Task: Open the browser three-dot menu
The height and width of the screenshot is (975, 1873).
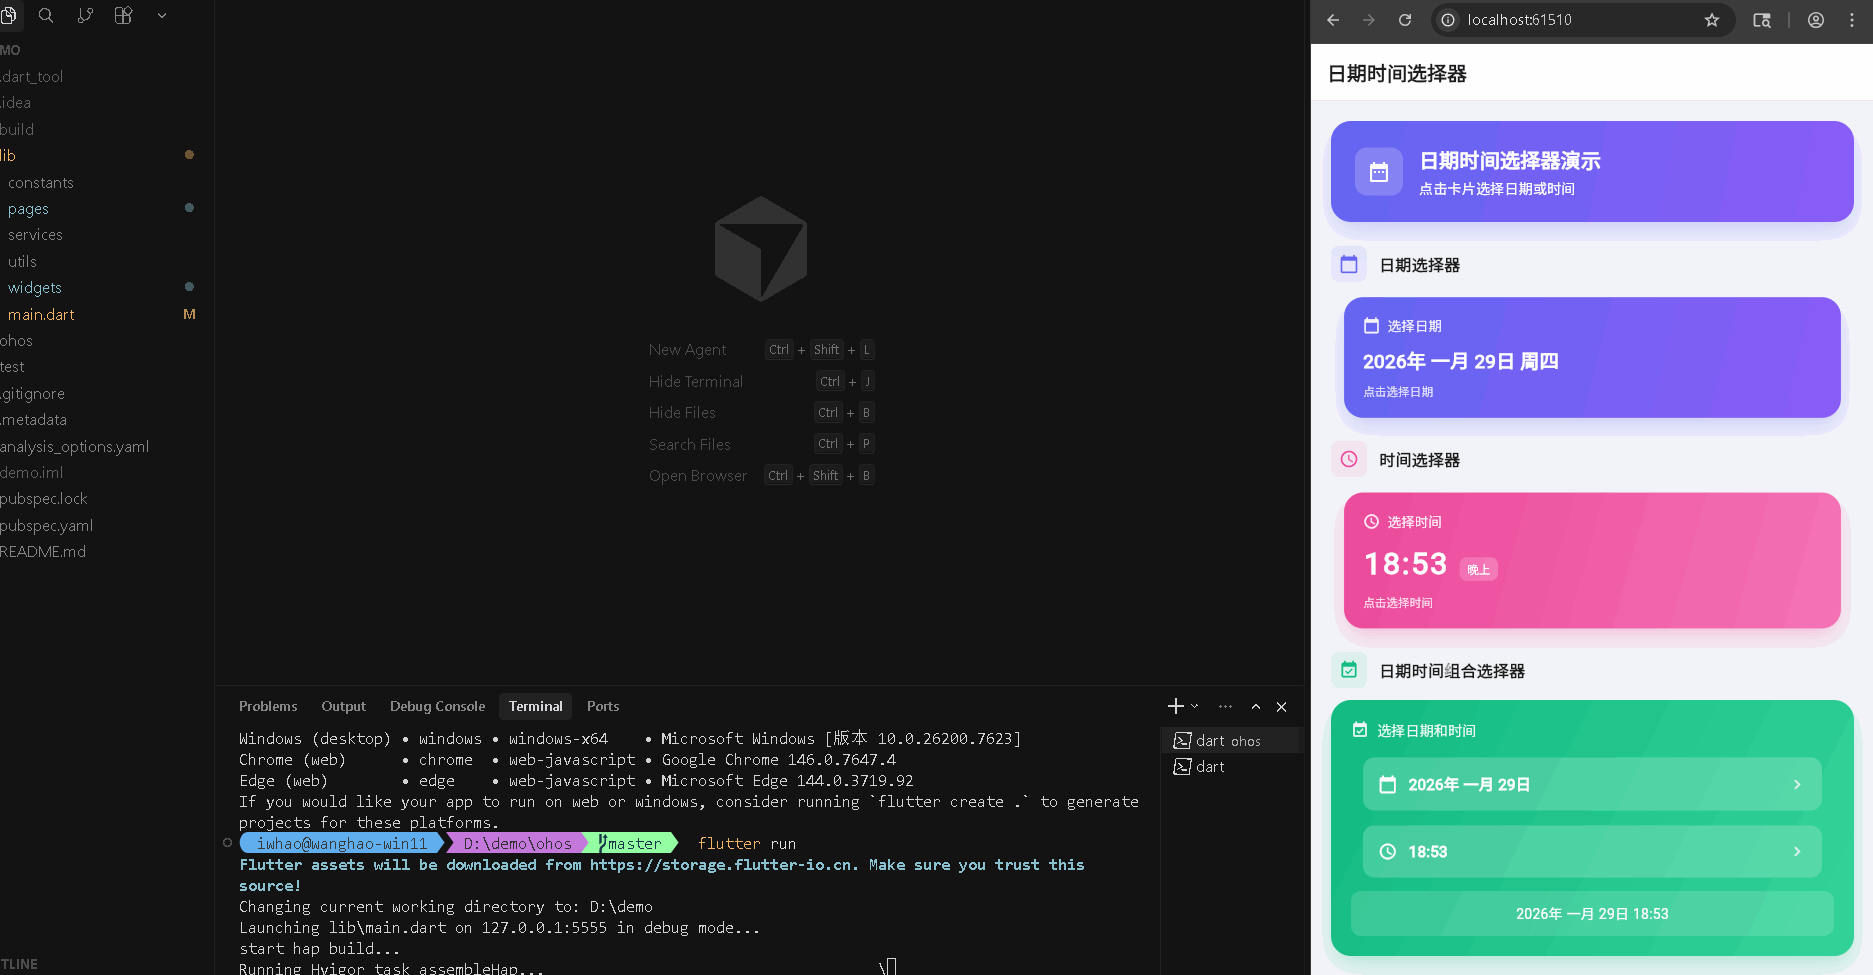Action: point(1852,20)
